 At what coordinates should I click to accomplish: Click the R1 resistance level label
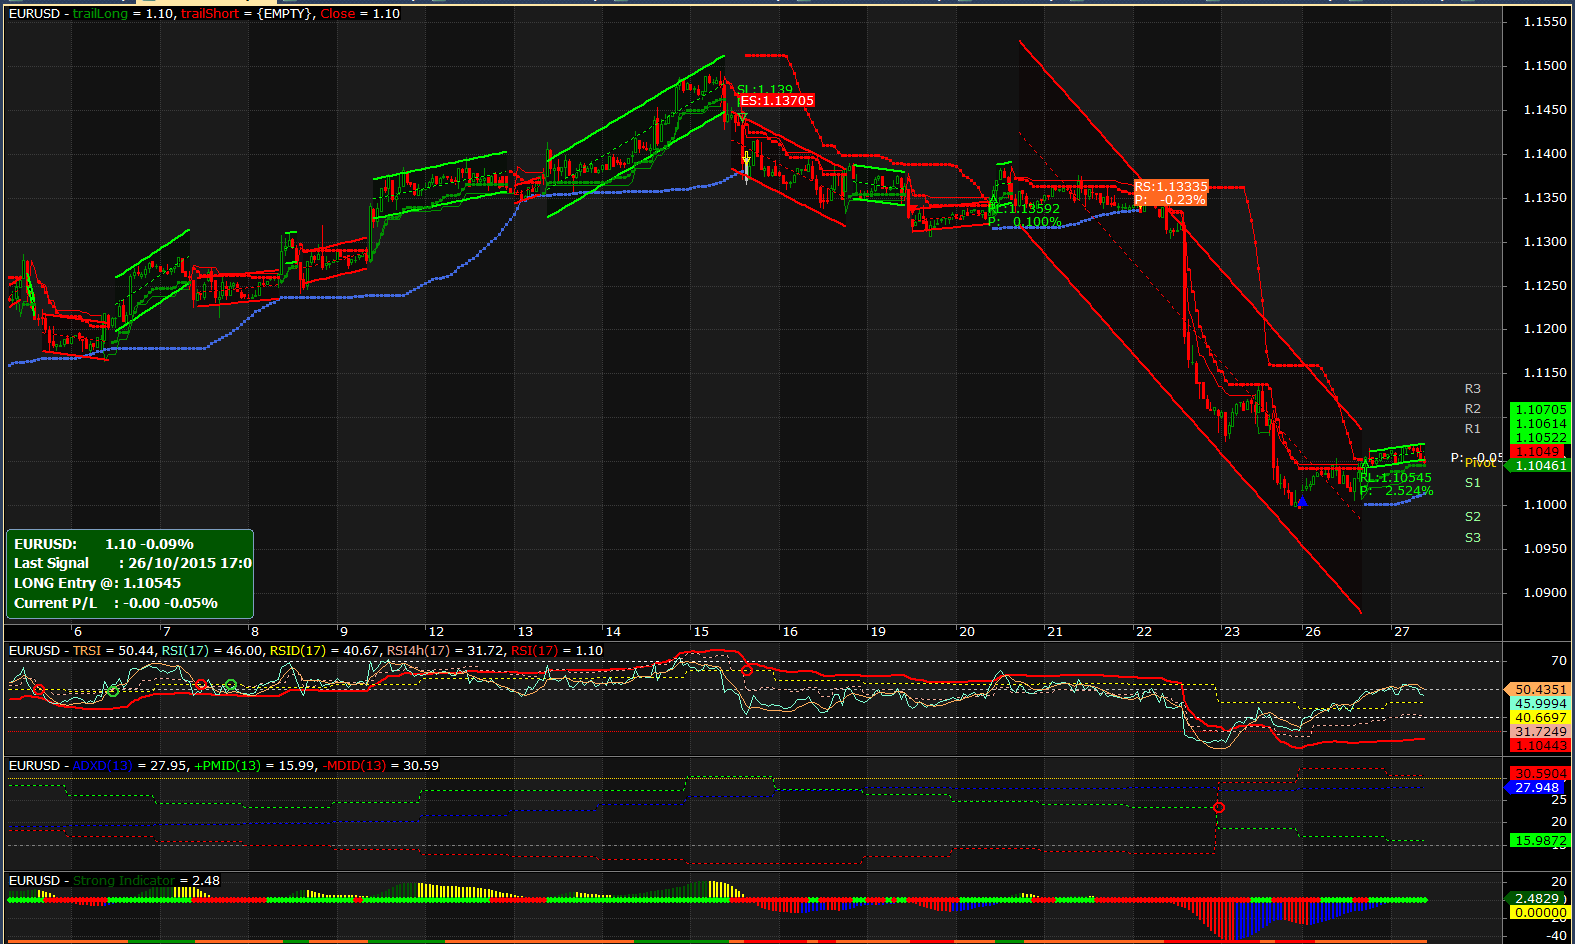coord(1473,429)
